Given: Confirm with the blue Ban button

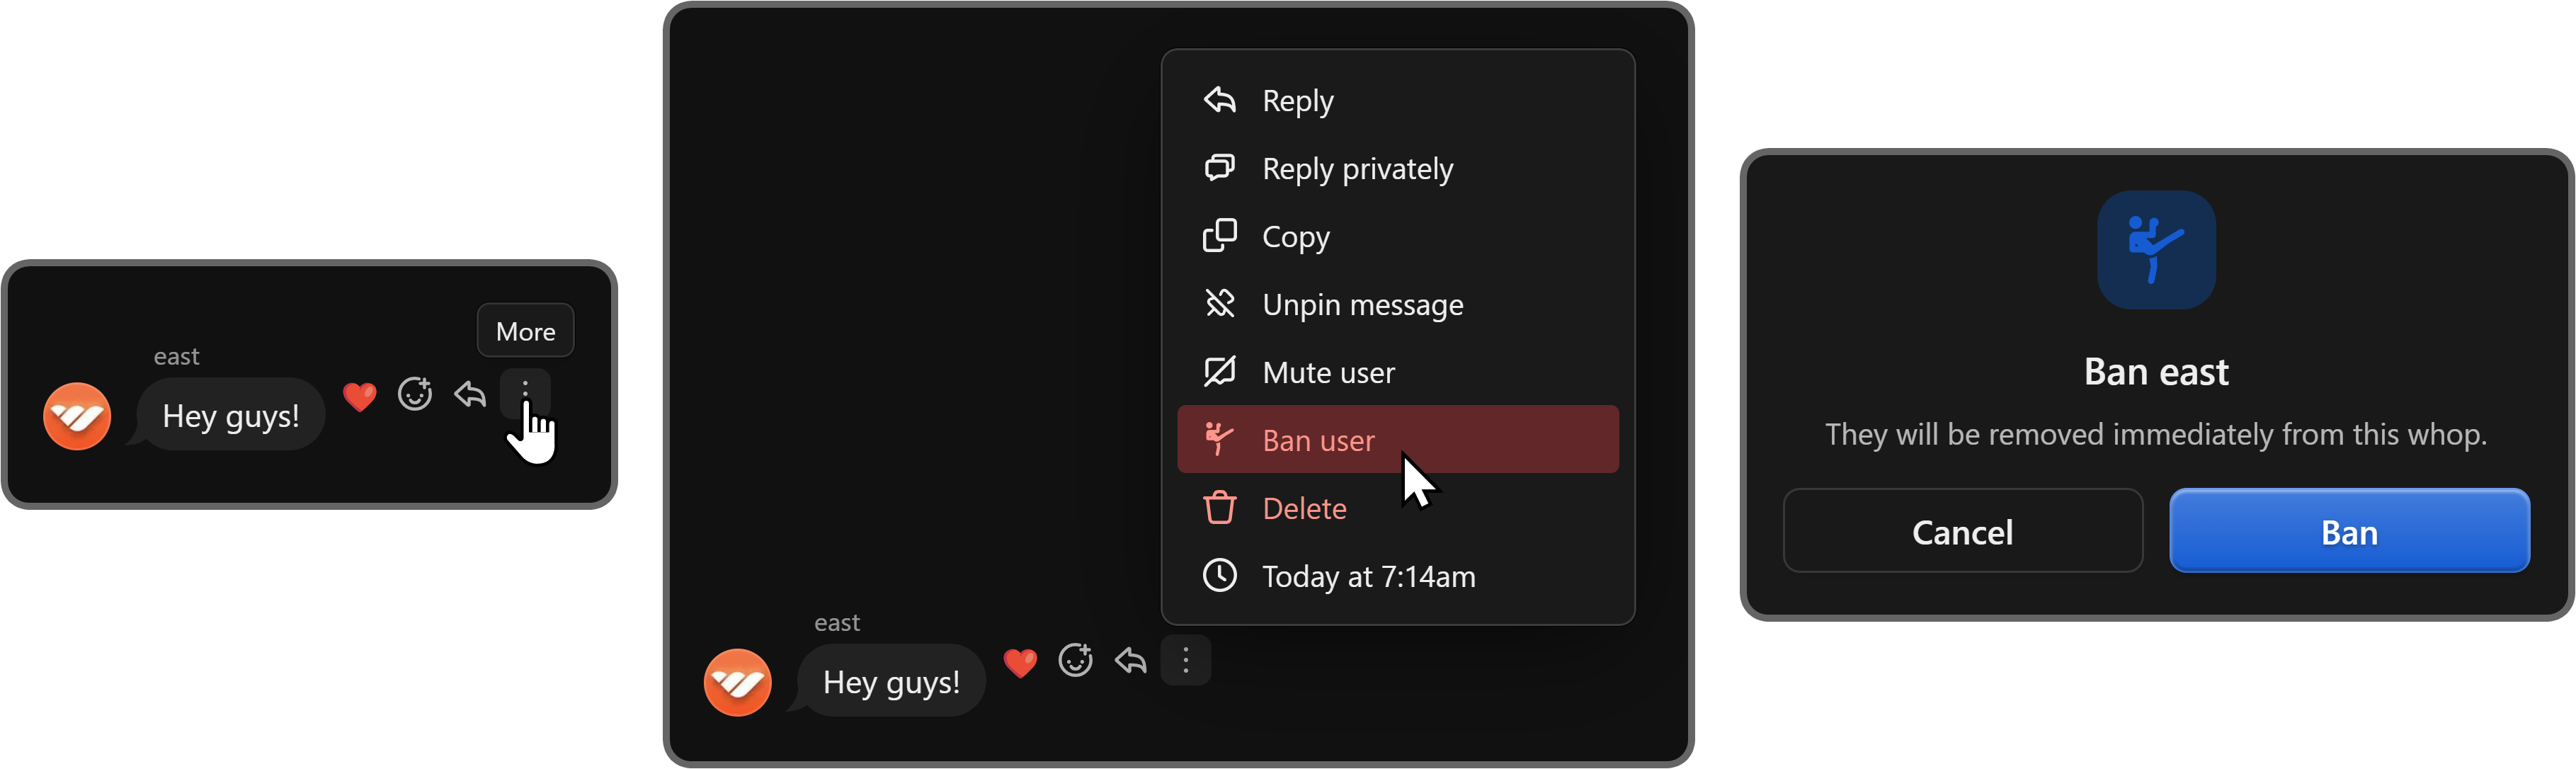Looking at the screenshot, I should tap(2348, 531).
